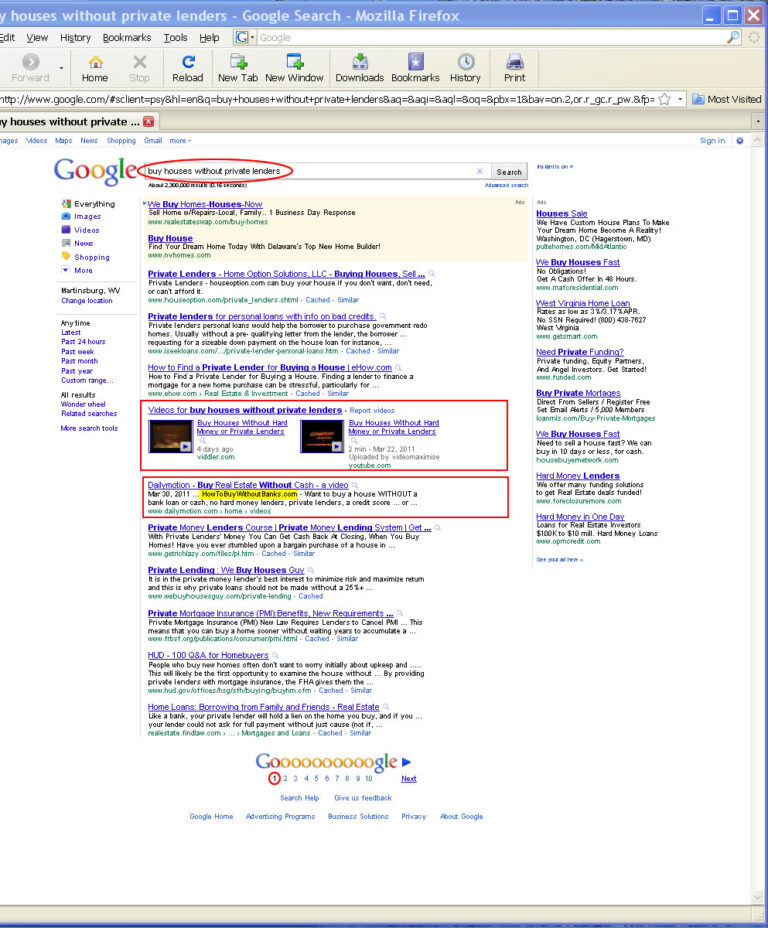Screen dimensions: 768x928
Task: Close the tab with red X icon
Action: coord(149,121)
